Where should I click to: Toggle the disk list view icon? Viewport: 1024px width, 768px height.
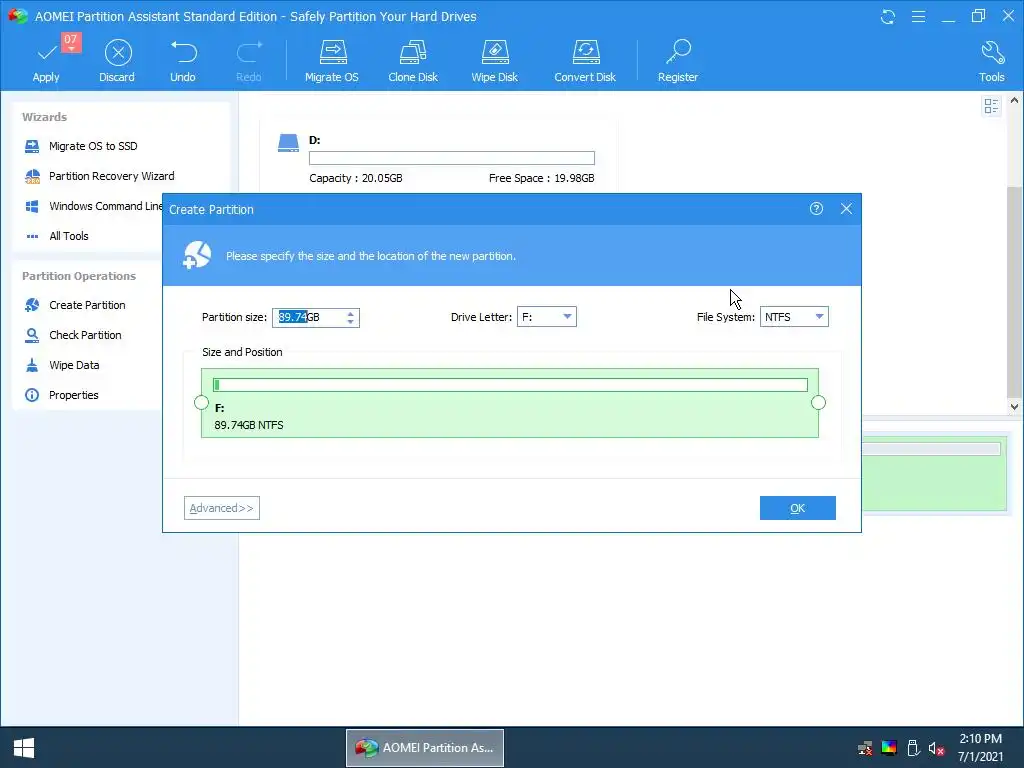pos(991,106)
